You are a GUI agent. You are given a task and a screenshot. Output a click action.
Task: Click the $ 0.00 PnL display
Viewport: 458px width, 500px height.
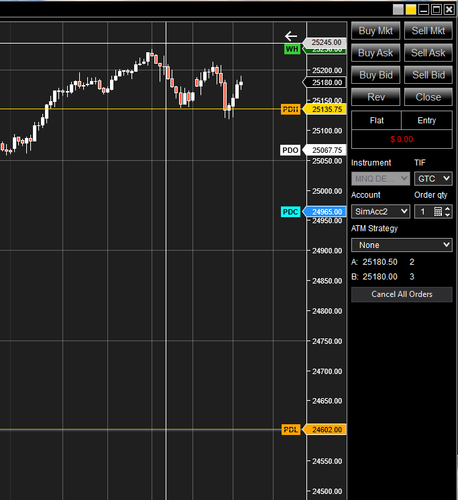coord(402,139)
